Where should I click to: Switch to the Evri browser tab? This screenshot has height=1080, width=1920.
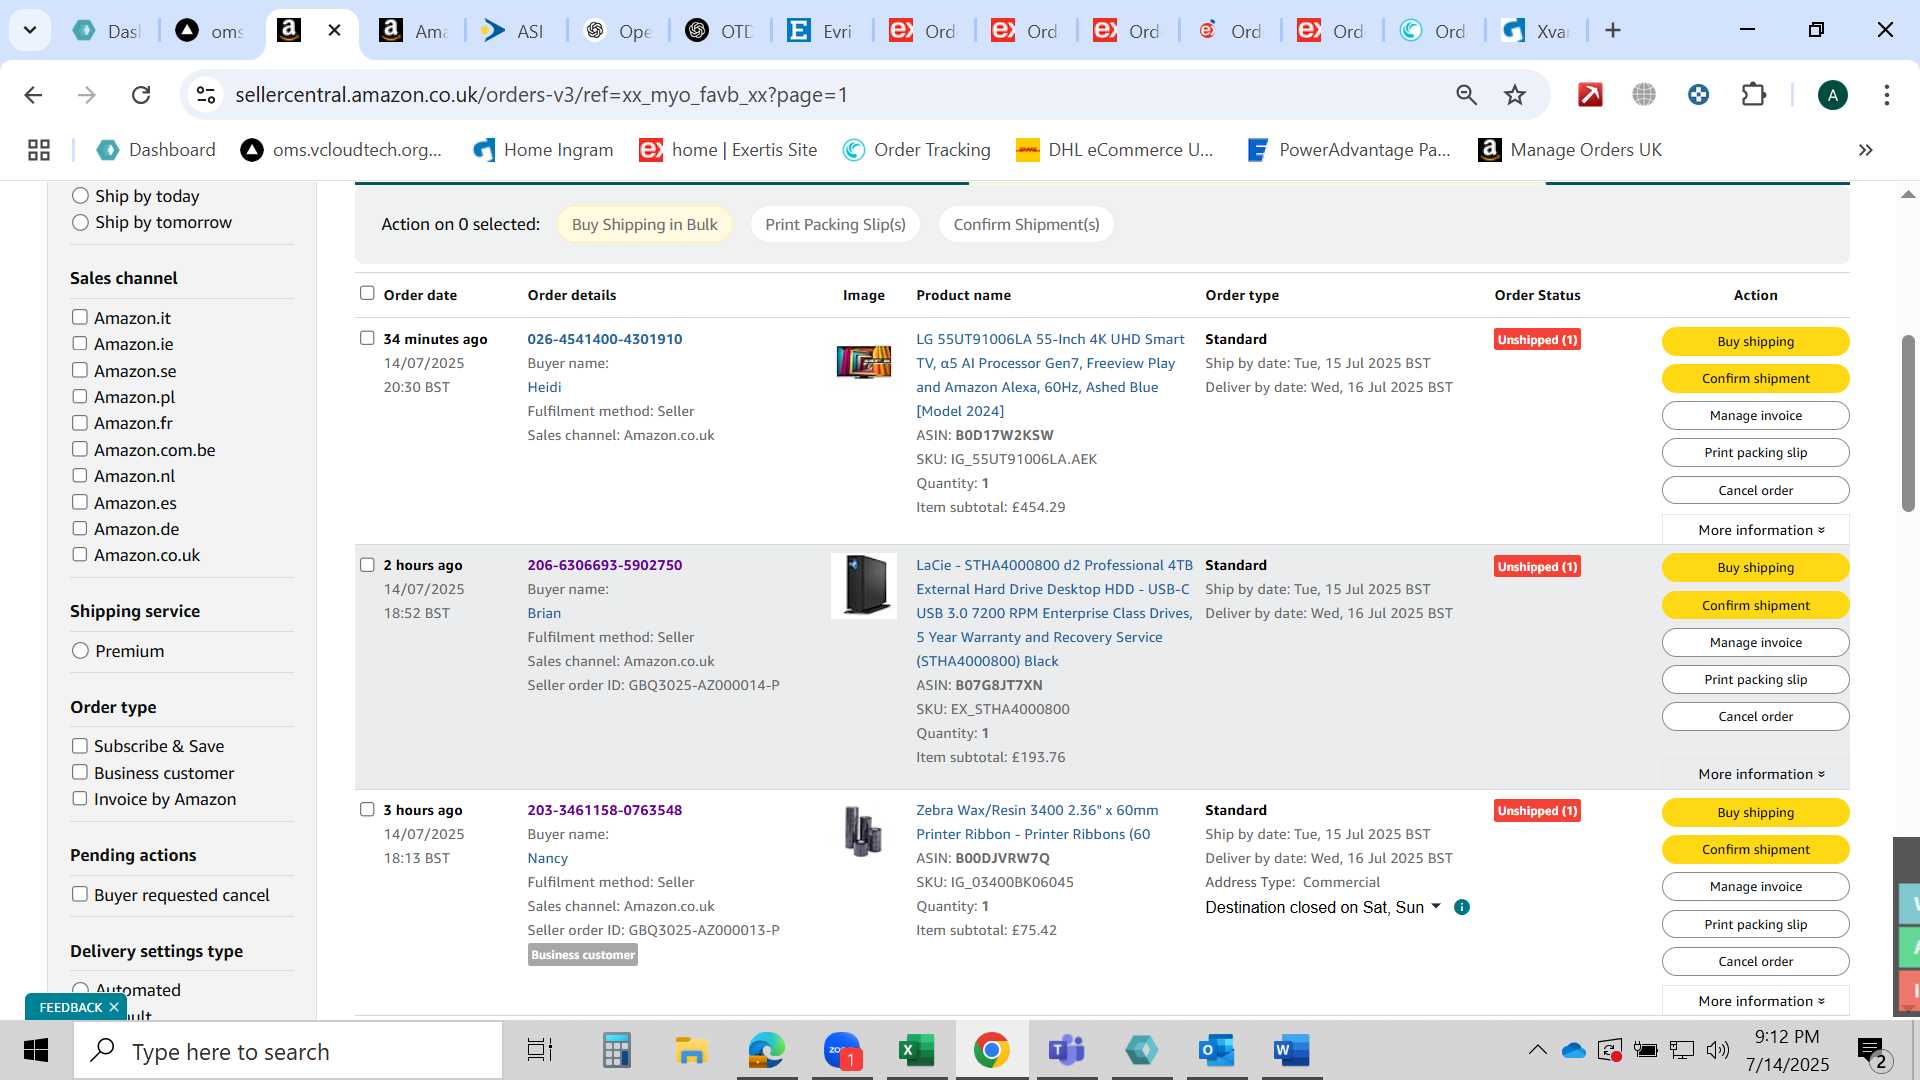coord(822,31)
